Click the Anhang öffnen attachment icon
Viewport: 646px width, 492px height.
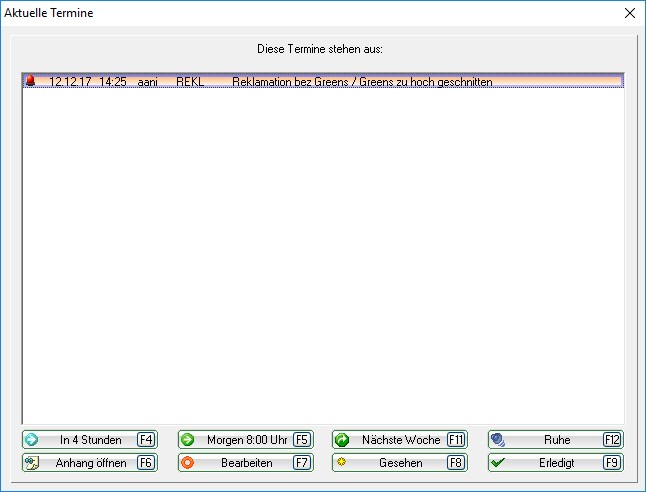[32, 463]
